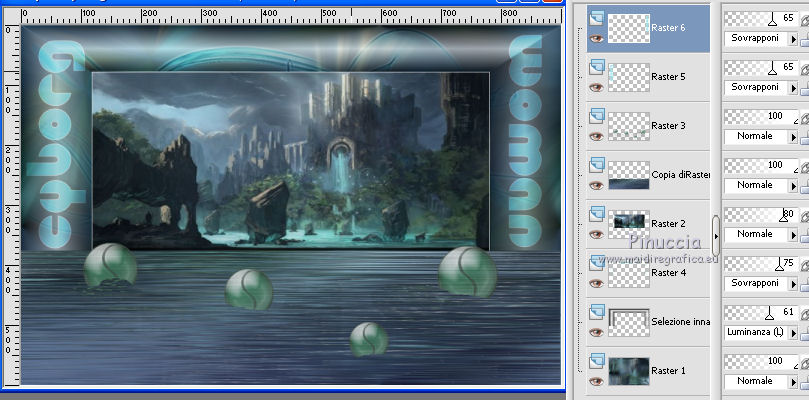Hide the Selezione inna layer

pyautogui.click(x=596, y=332)
